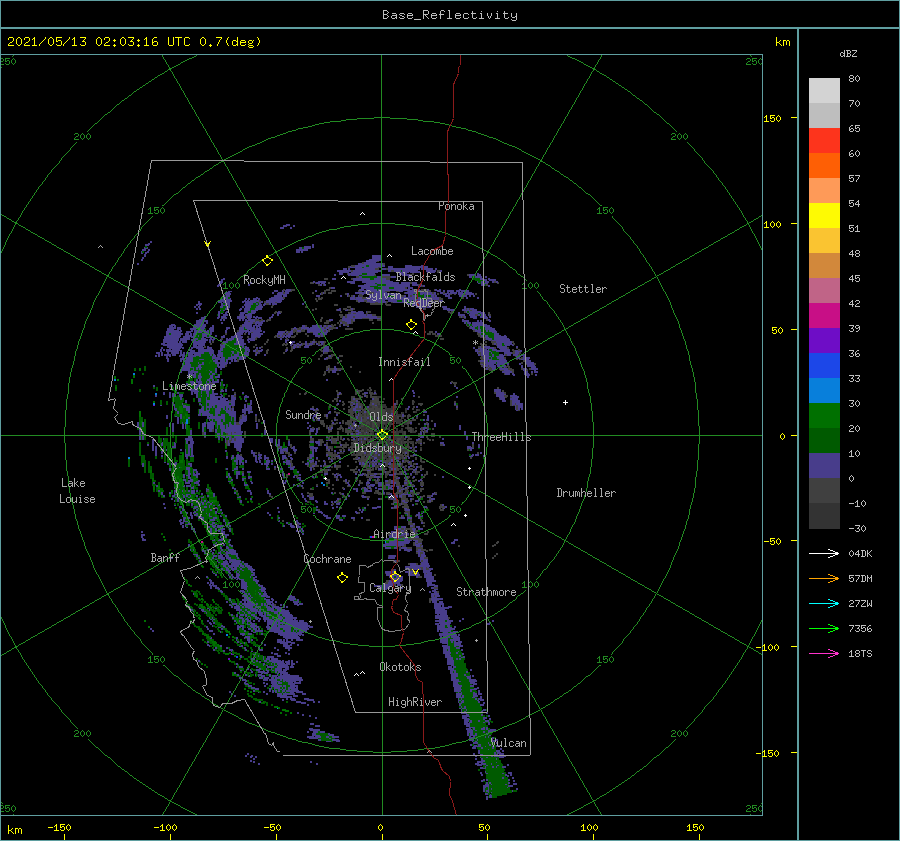Screen dimensions: 900x841
Task: Select the yellow diamond marker above Calgary label
Action: click(395, 577)
